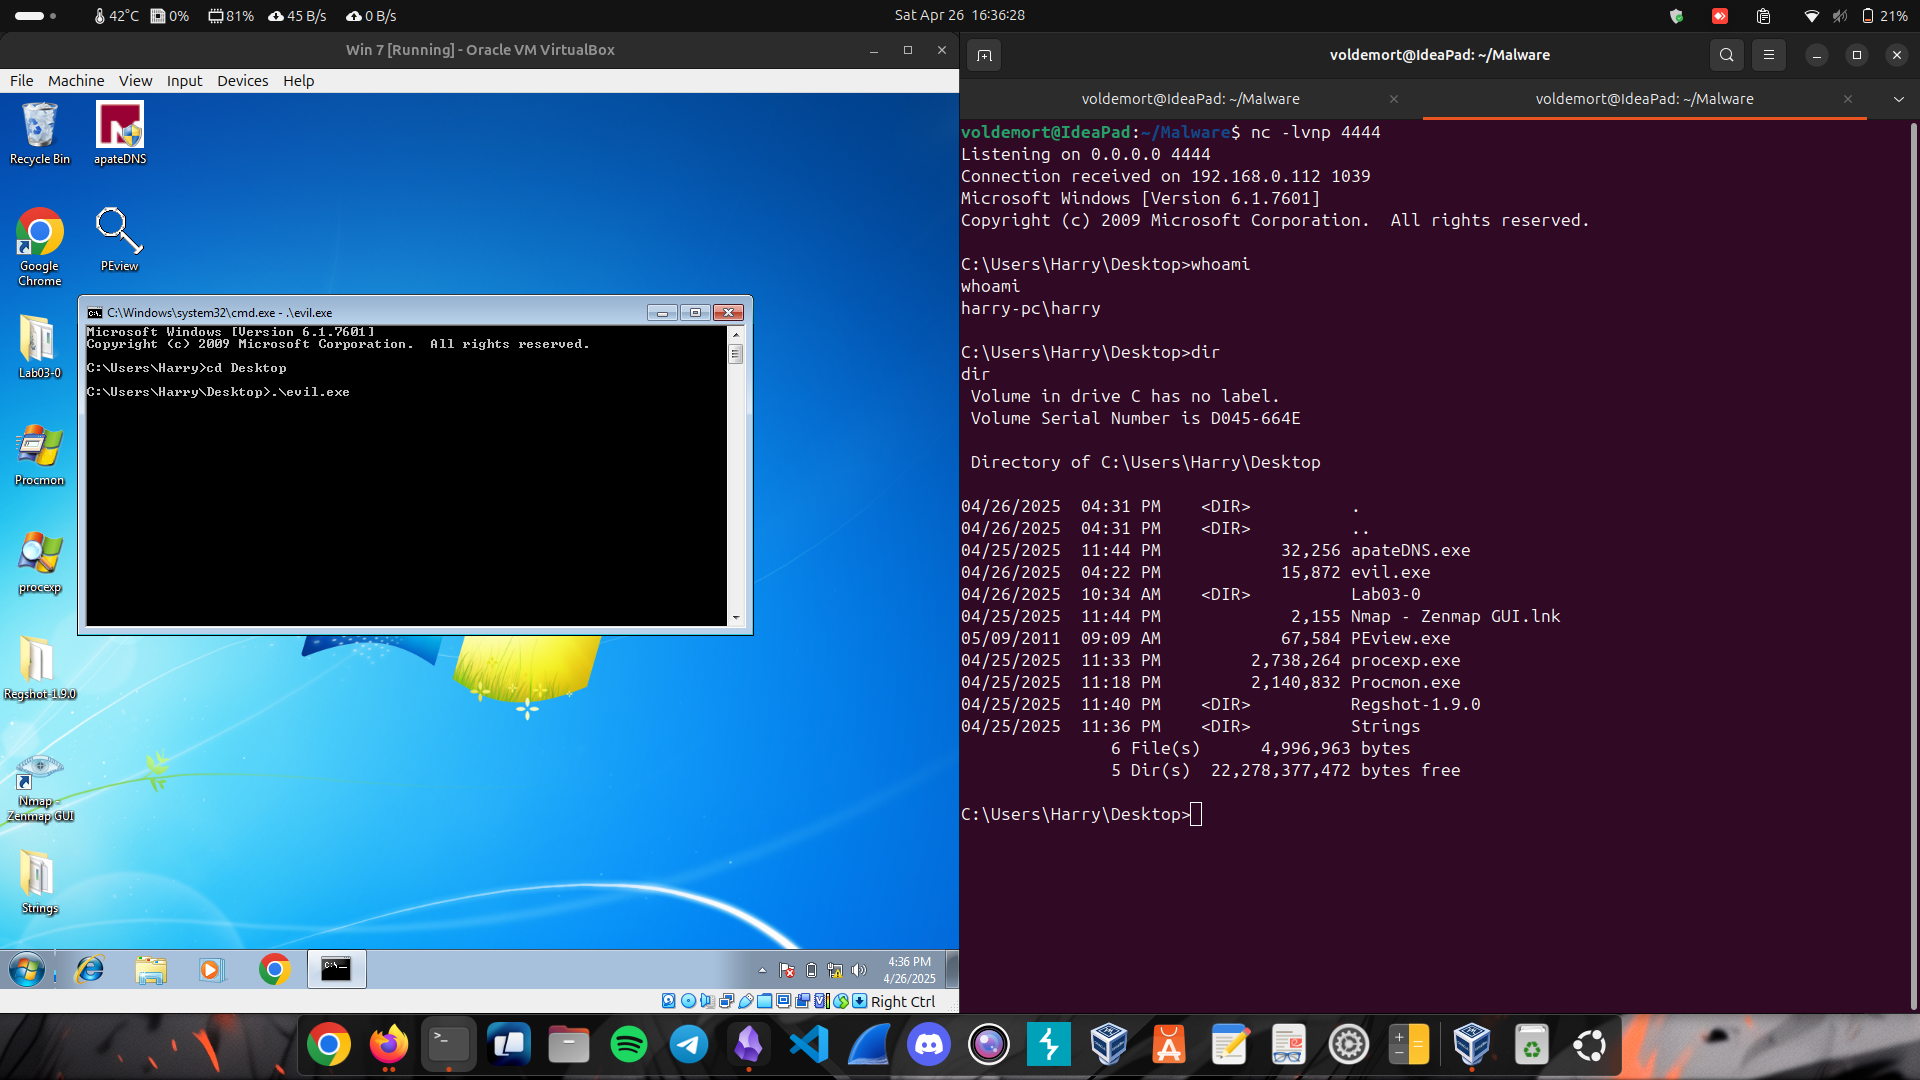Screen dimensions: 1920x1080
Task: Click VirtualBox recording indicator icon
Action: (x=802, y=1001)
